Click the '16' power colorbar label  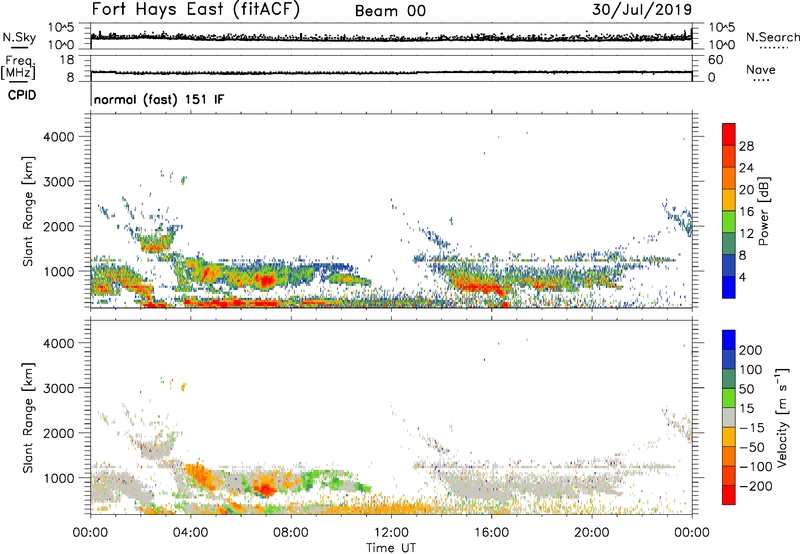[x=746, y=212]
